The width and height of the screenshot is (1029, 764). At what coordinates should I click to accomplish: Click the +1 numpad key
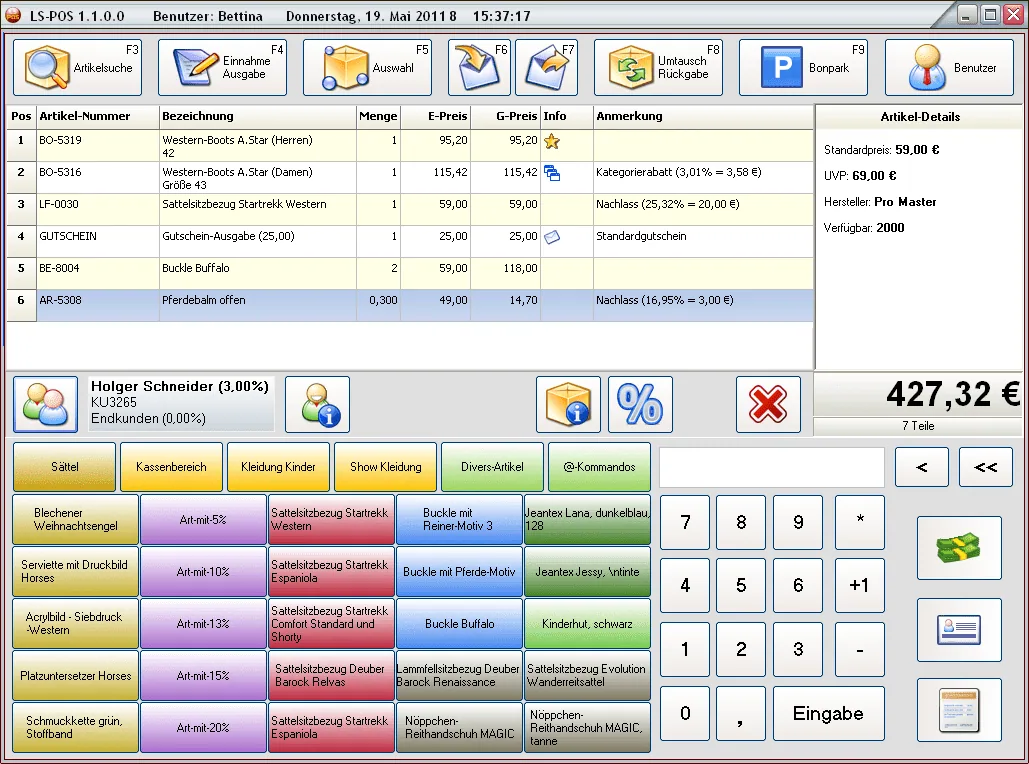(860, 585)
